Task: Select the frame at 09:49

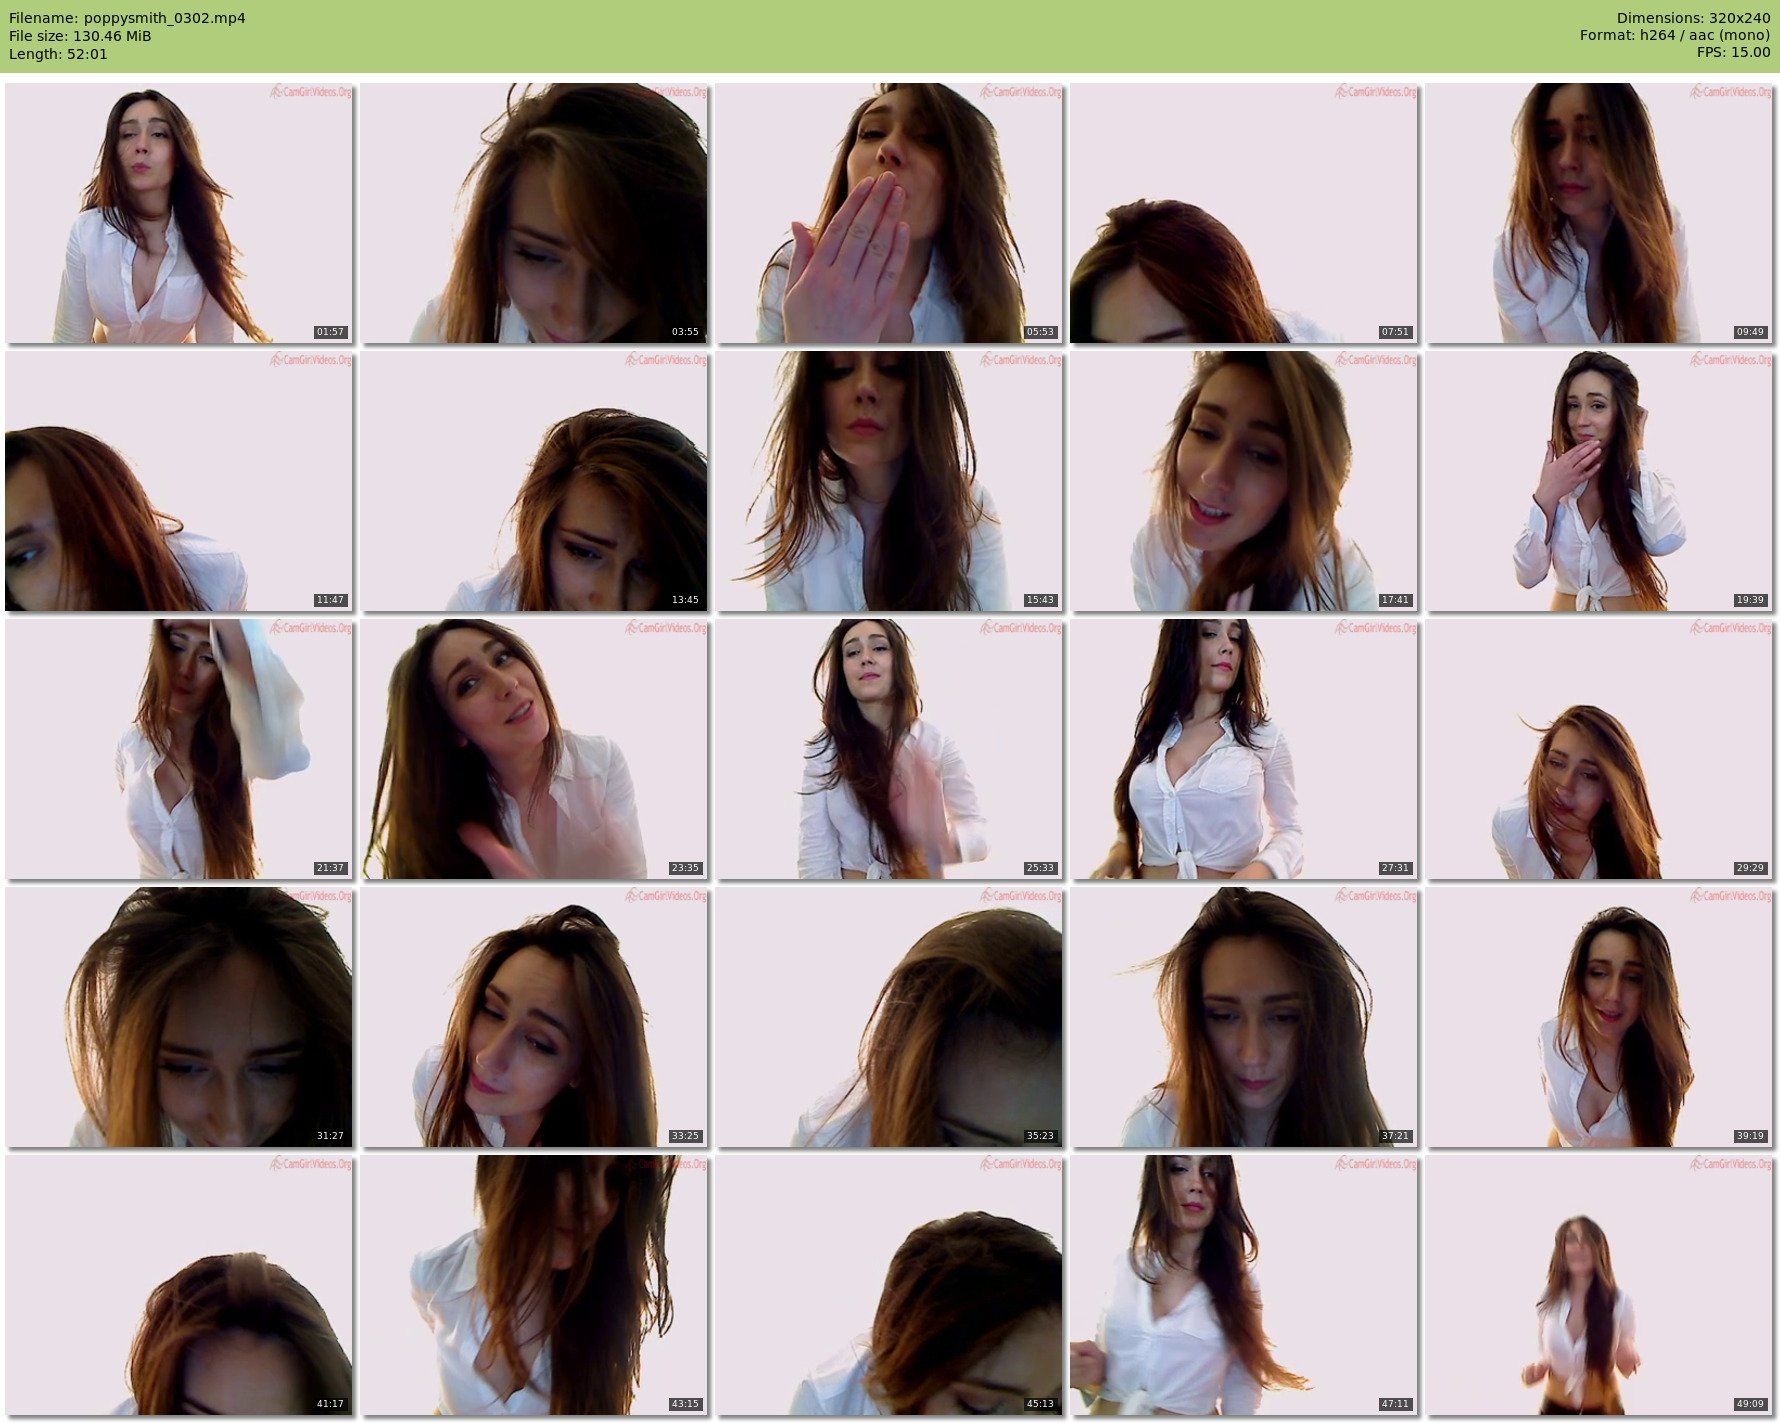Action: click(1599, 213)
